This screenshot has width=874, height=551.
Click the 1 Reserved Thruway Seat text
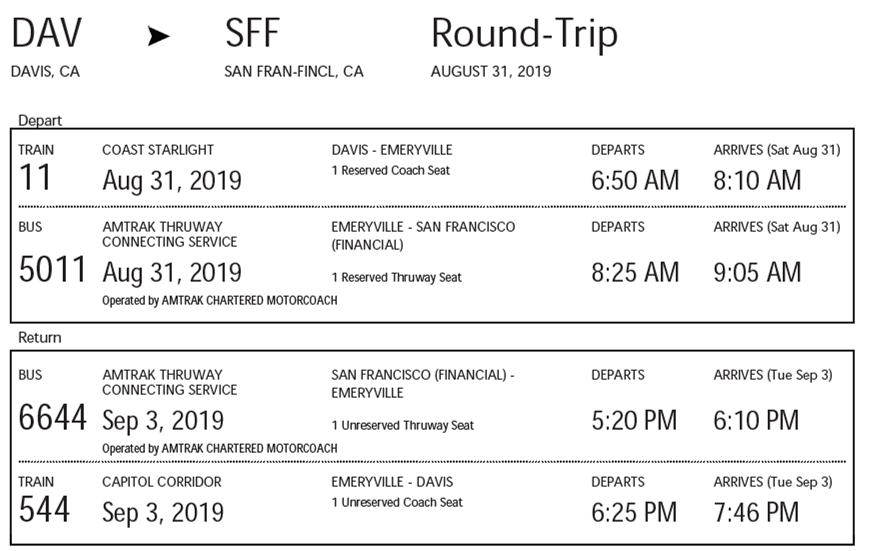coord(396,277)
